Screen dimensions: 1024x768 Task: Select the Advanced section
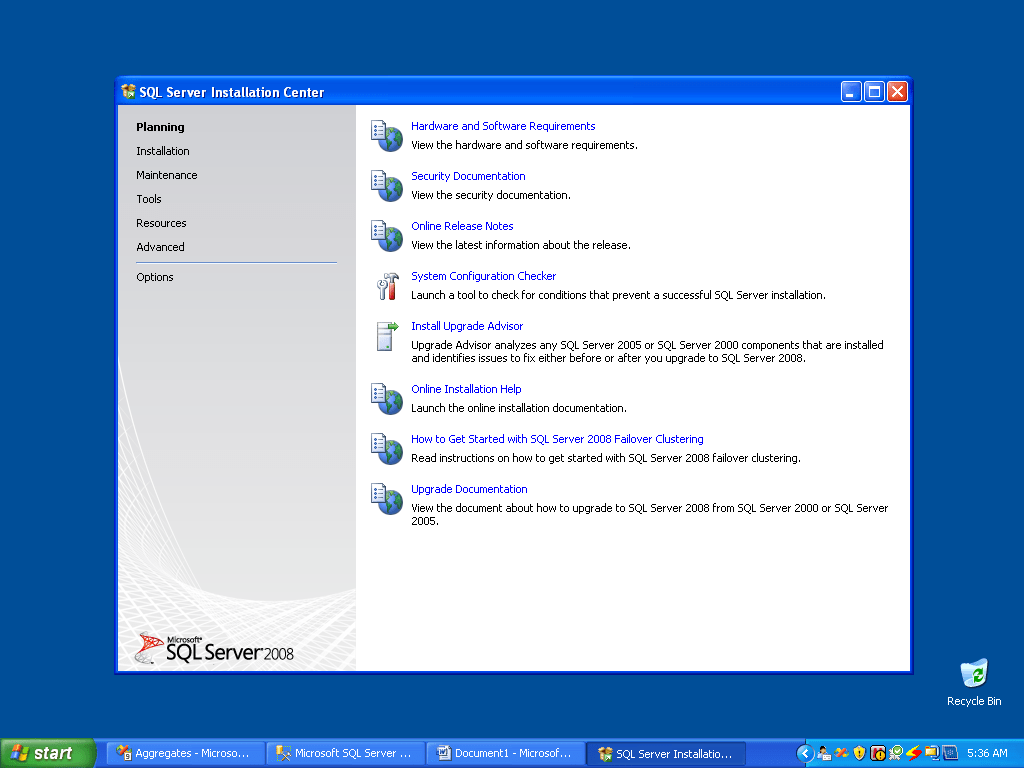pos(160,247)
